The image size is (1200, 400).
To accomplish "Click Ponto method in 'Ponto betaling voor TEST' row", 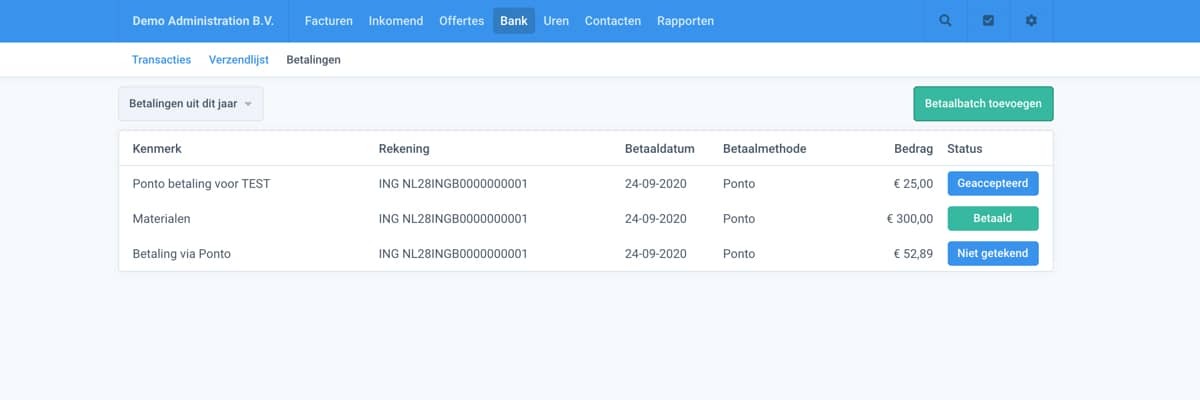I will (x=739, y=184).
